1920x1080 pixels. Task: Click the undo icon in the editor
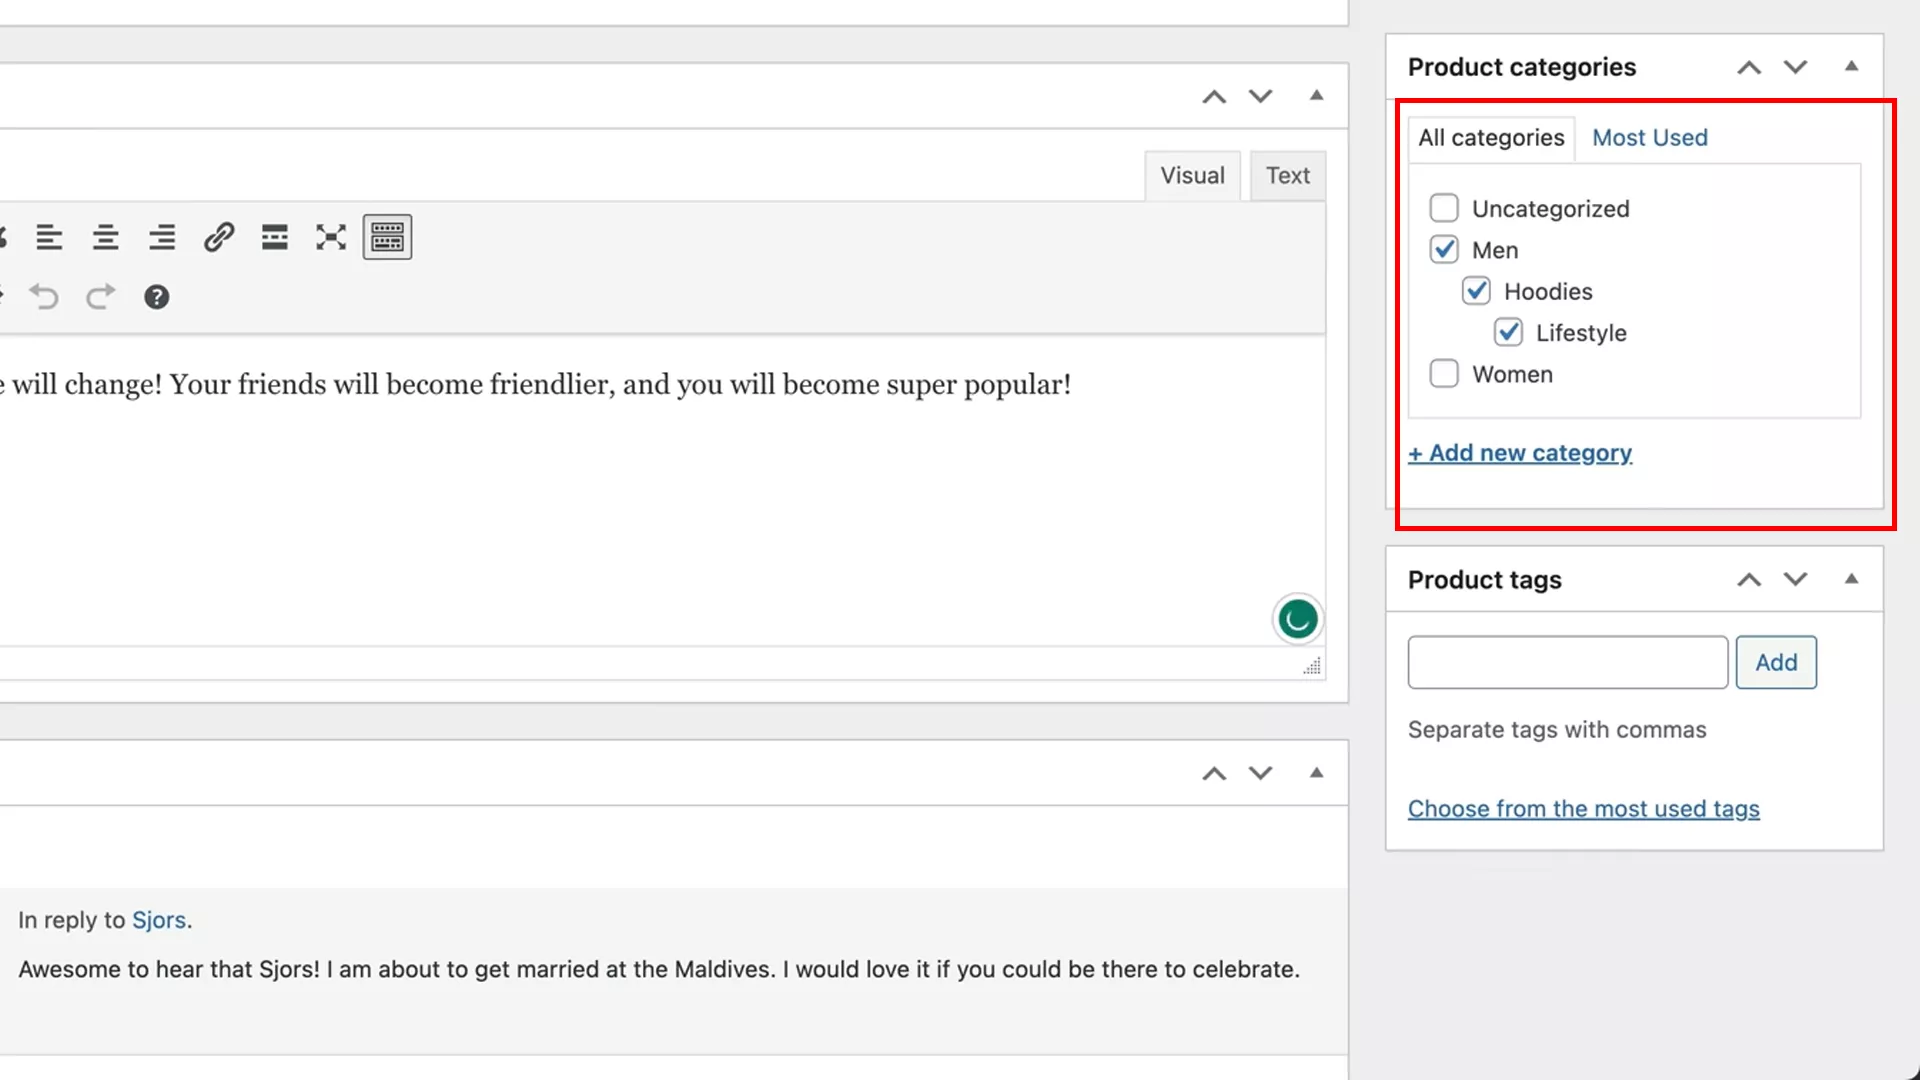(44, 296)
